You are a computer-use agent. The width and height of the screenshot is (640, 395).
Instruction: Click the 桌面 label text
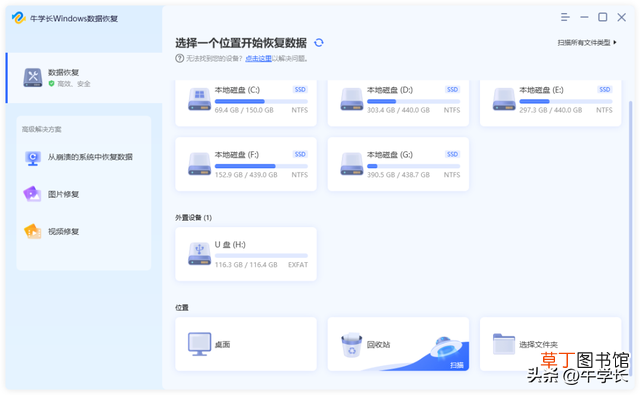222,345
